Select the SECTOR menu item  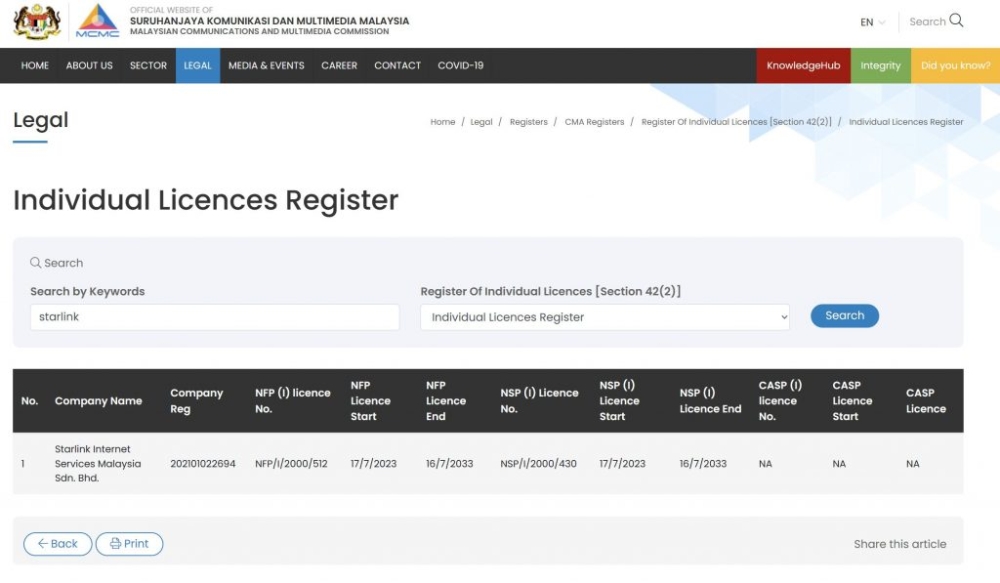point(148,66)
